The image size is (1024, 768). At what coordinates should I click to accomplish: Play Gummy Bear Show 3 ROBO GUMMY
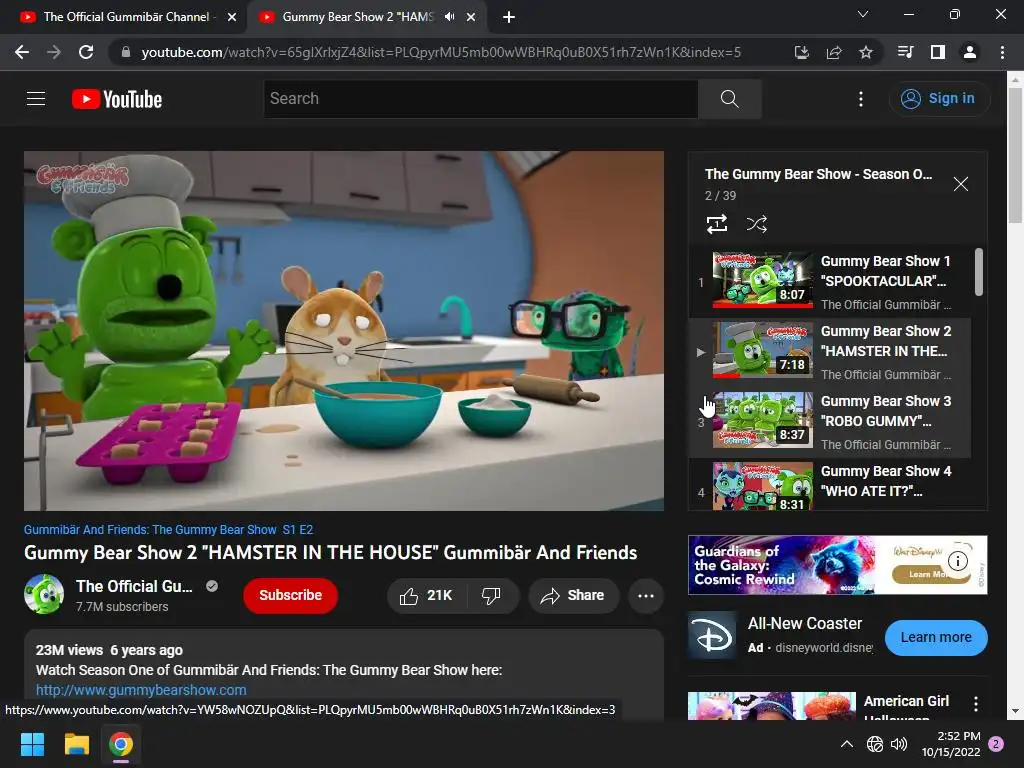click(829, 422)
